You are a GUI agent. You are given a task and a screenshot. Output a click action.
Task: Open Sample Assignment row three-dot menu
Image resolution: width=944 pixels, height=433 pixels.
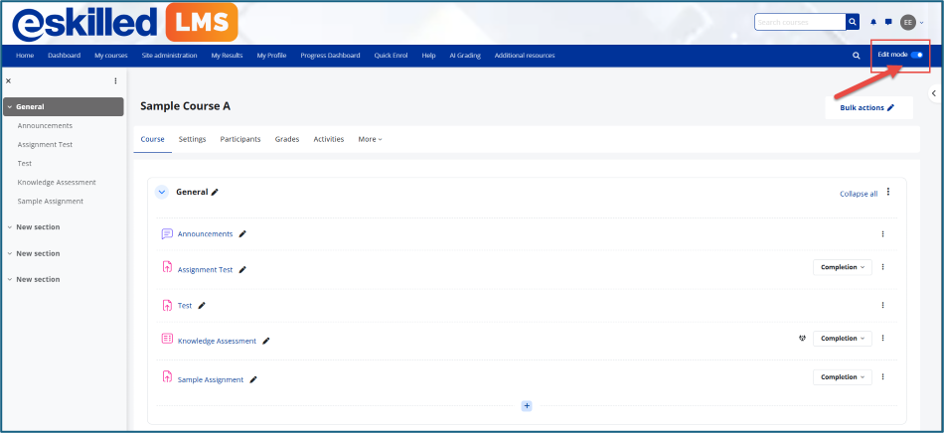tap(883, 377)
